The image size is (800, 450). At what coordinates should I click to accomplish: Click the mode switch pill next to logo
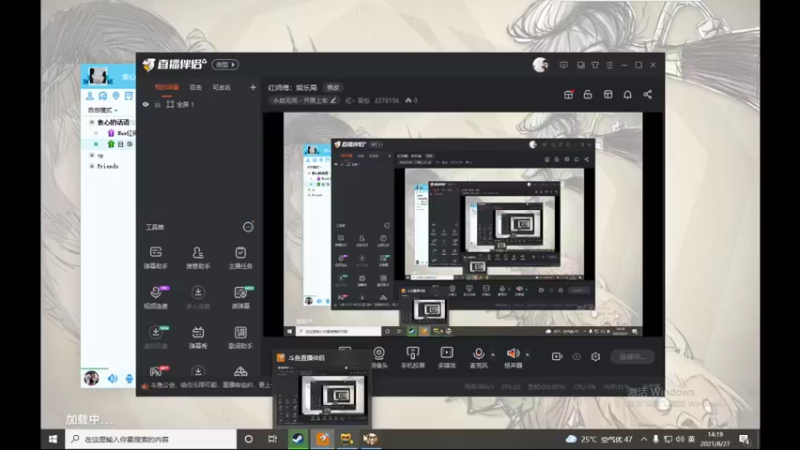(225, 65)
